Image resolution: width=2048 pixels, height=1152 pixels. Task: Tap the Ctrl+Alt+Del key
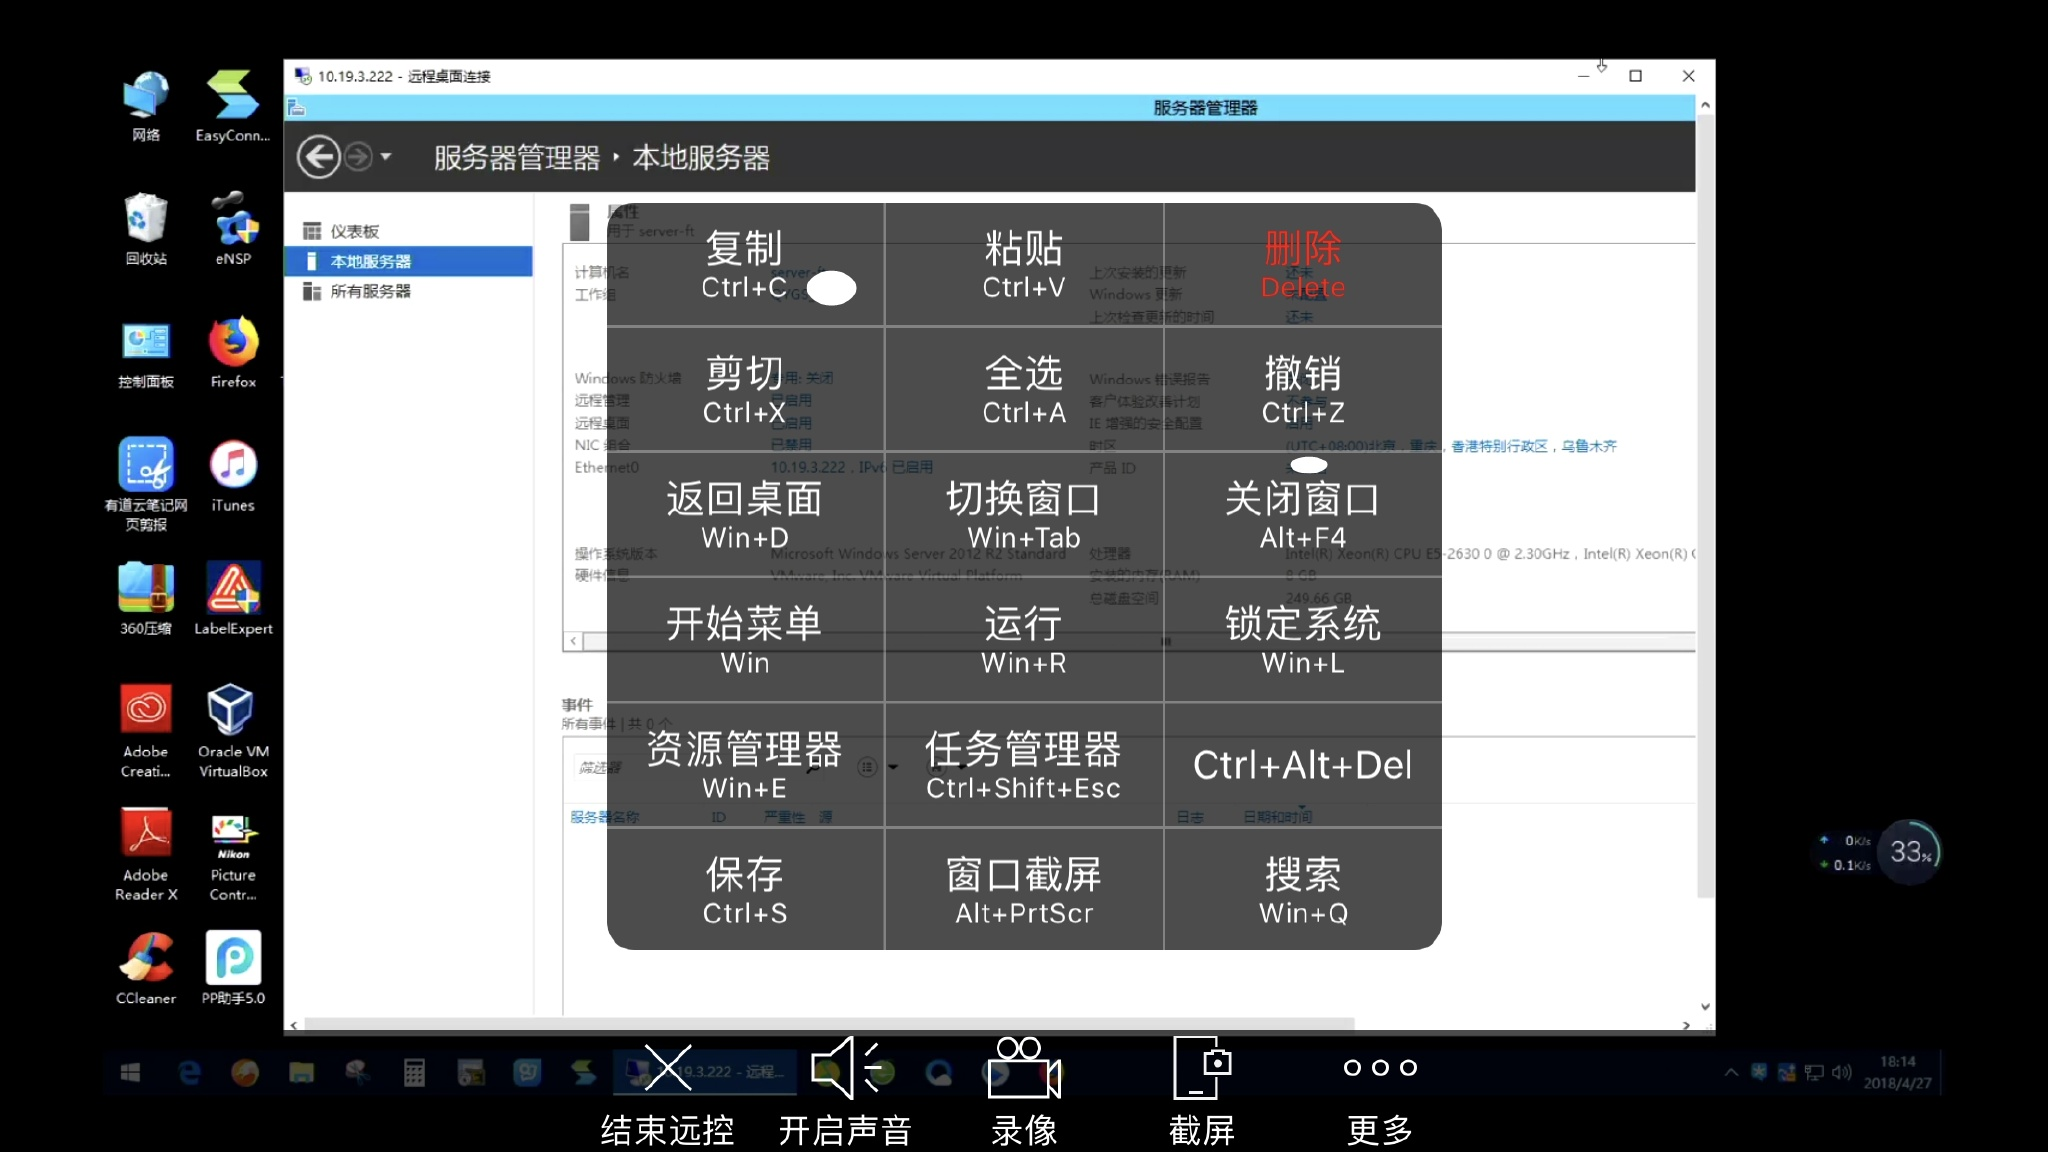[x=1303, y=765]
